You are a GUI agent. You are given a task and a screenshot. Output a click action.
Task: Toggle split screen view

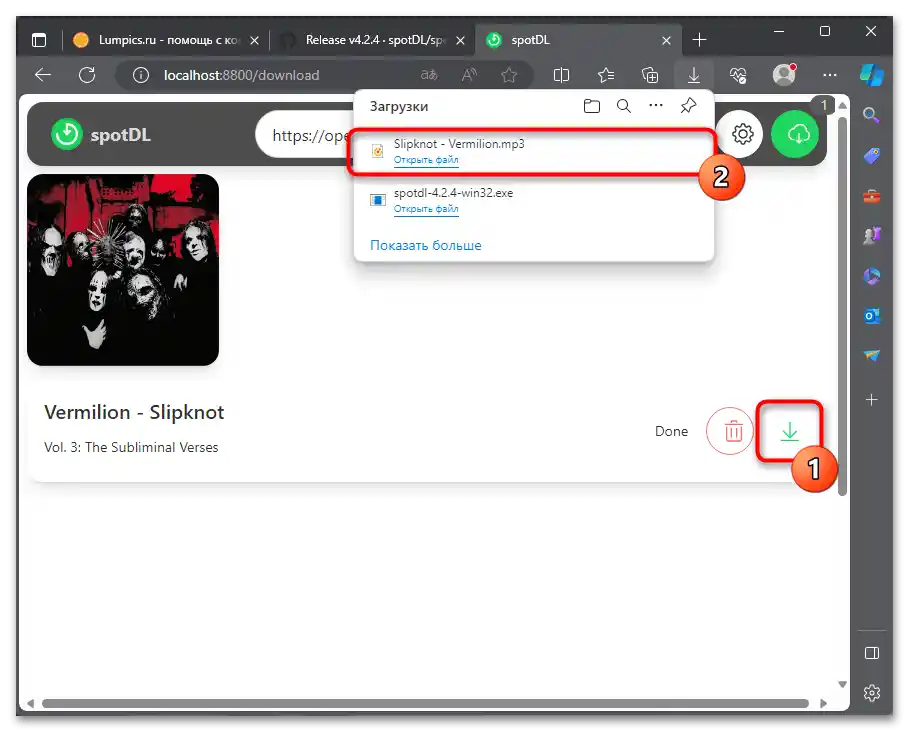coord(561,75)
